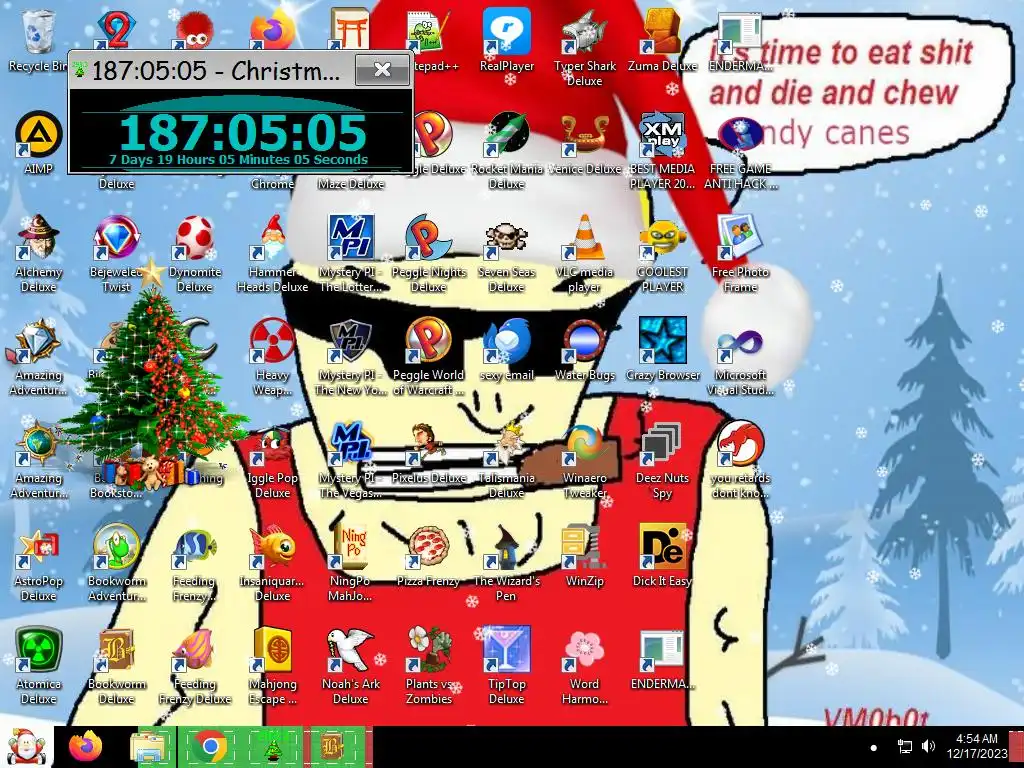
Task: Launch Feeding Frenzy Deluxe shortcut
Action: [x=195, y=666]
